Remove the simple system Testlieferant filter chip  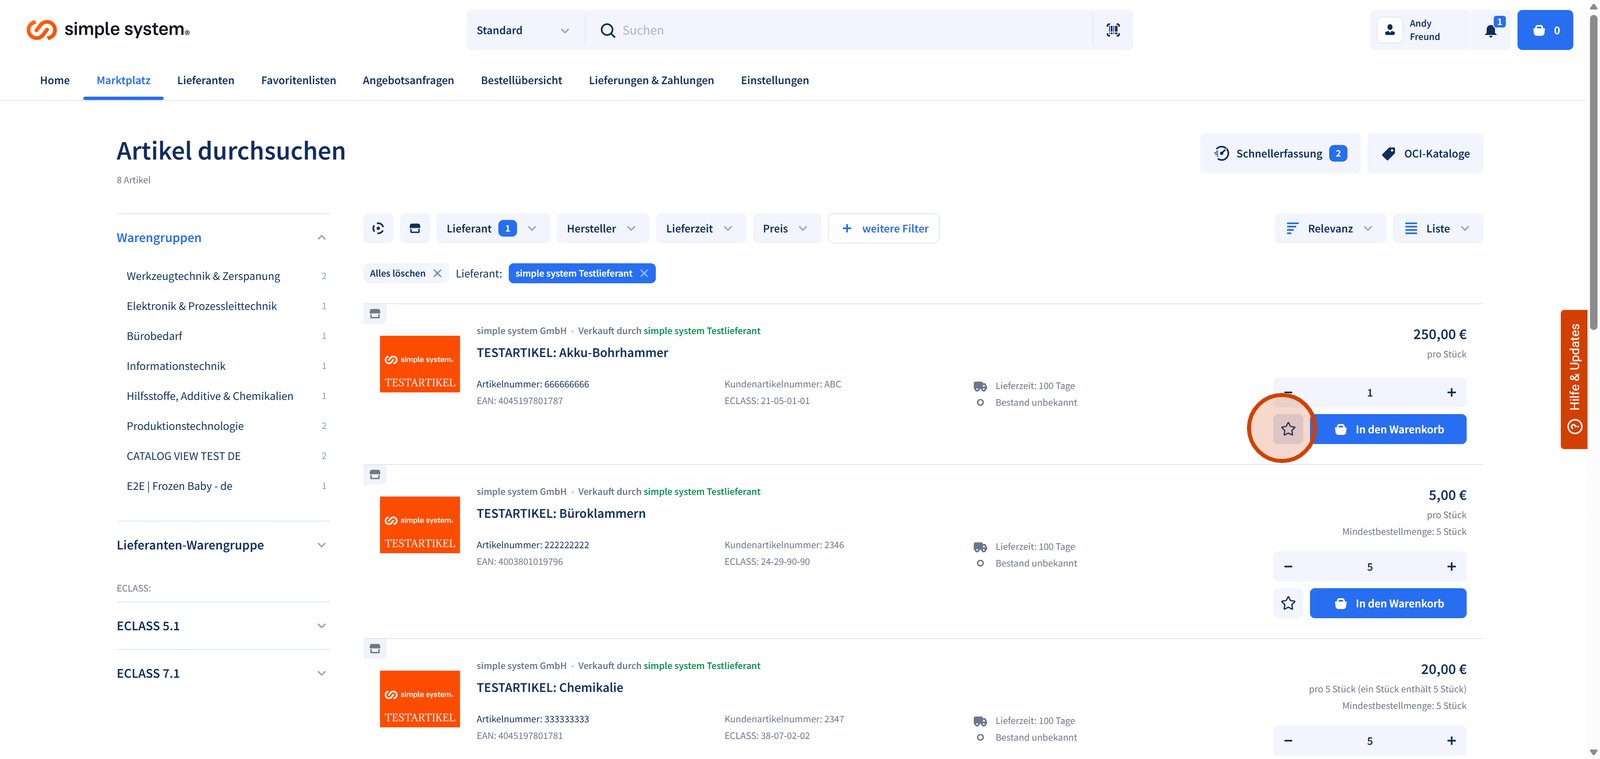(x=644, y=273)
